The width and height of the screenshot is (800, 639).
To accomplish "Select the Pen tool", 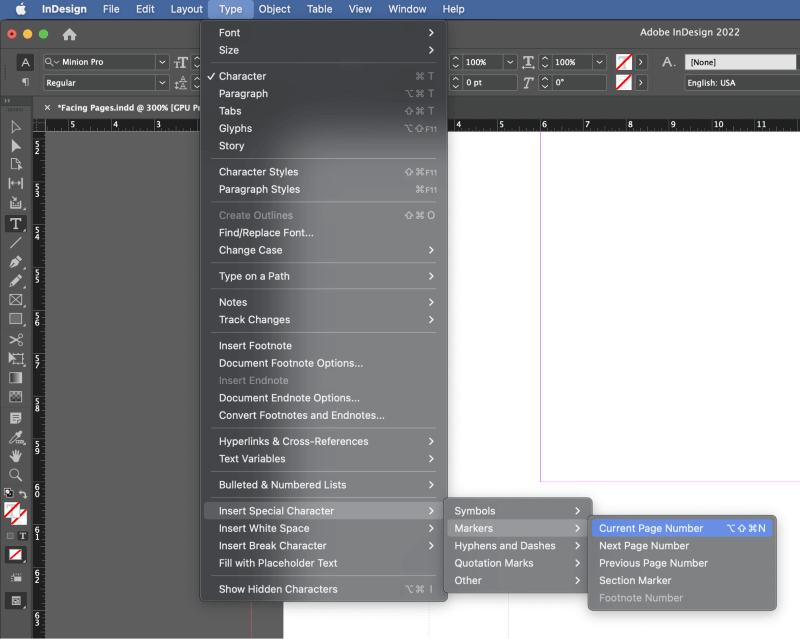I will pyautogui.click(x=15, y=262).
